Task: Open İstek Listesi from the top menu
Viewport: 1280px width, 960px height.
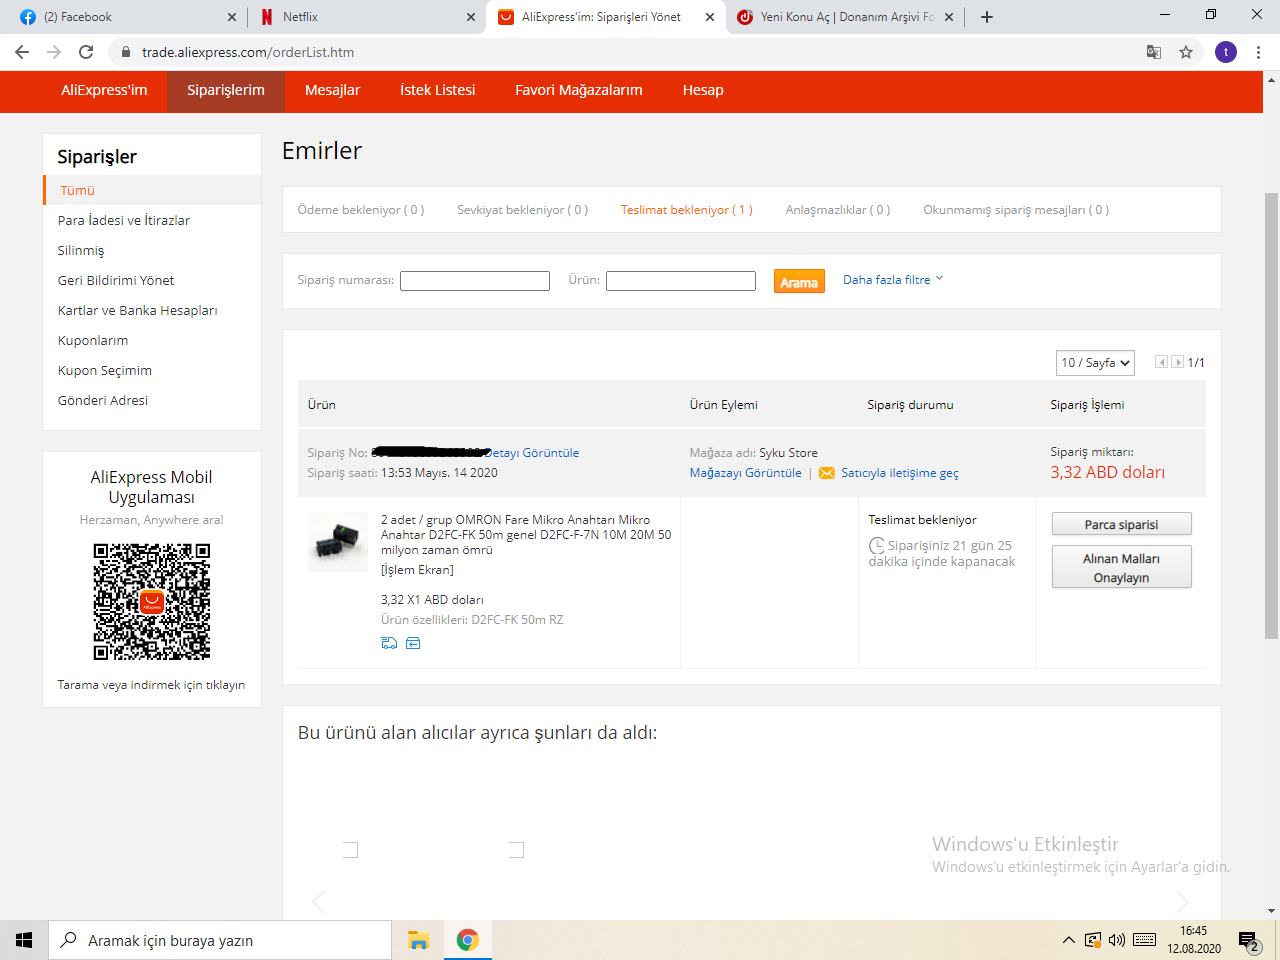Action: point(437,90)
